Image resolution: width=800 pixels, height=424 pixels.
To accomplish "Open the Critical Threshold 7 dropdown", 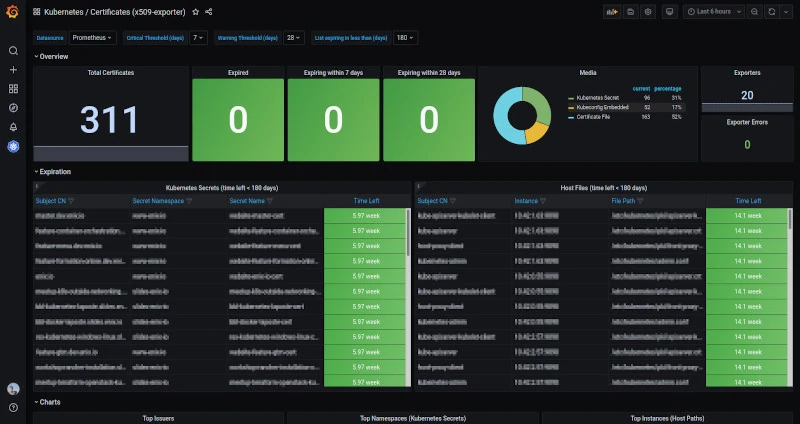I will pyautogui.click(x=198, y=38).
